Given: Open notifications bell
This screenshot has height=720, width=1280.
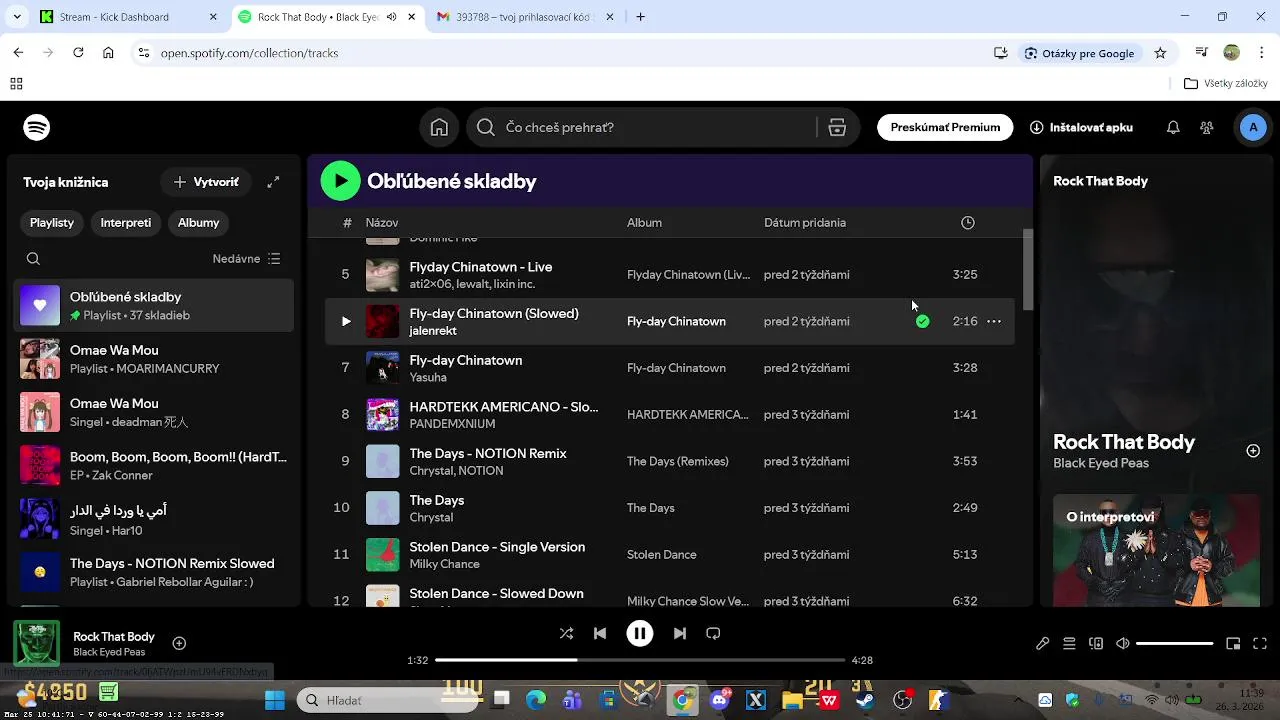Looking at the screenshot, I should (x=1173, y=127).
